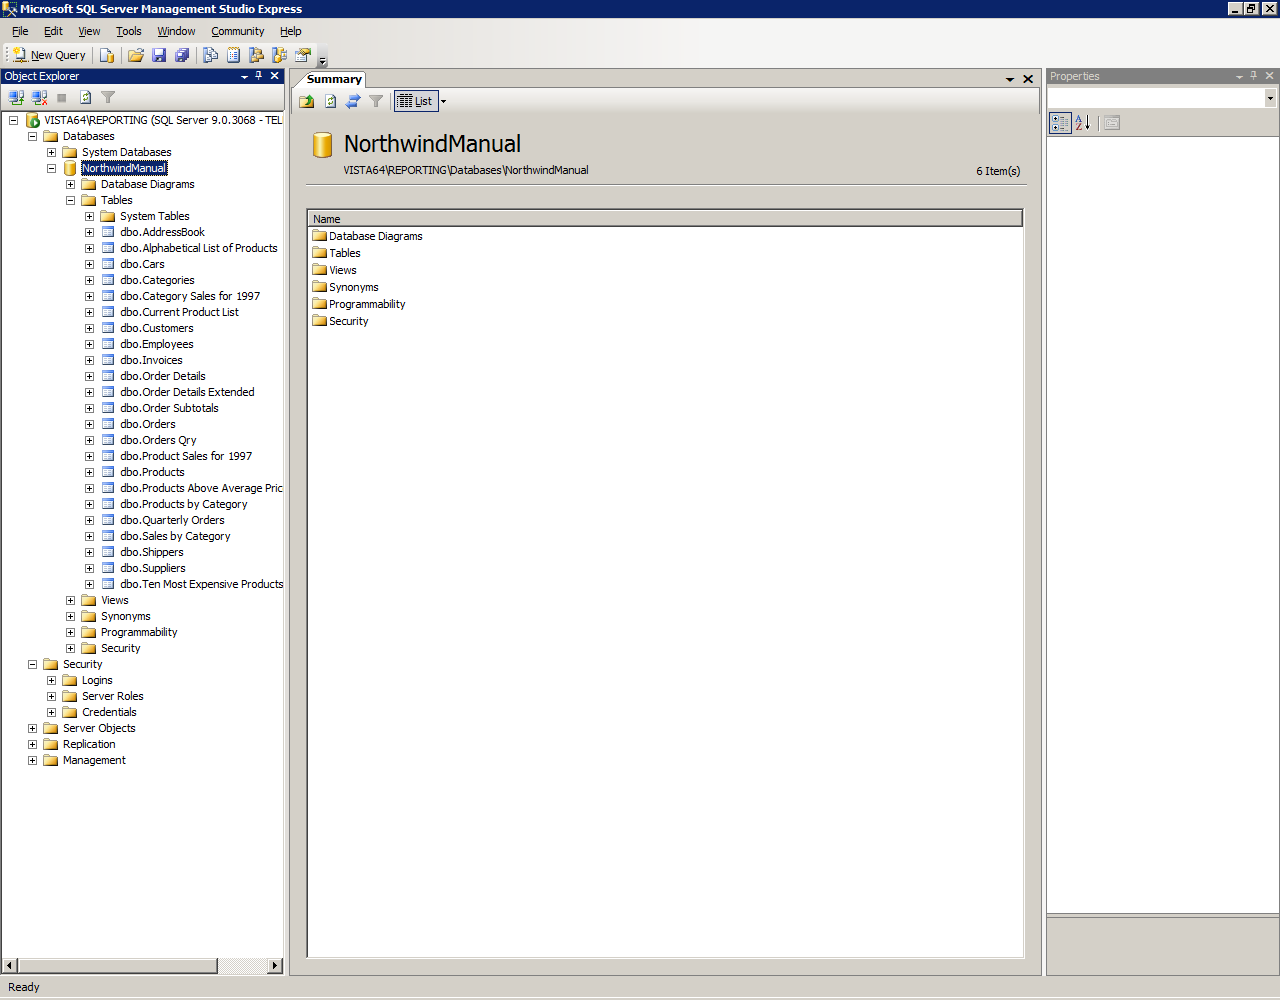Select dbo.Employees in the tree
This screenshot has height=1000, width=1280.
157,344
